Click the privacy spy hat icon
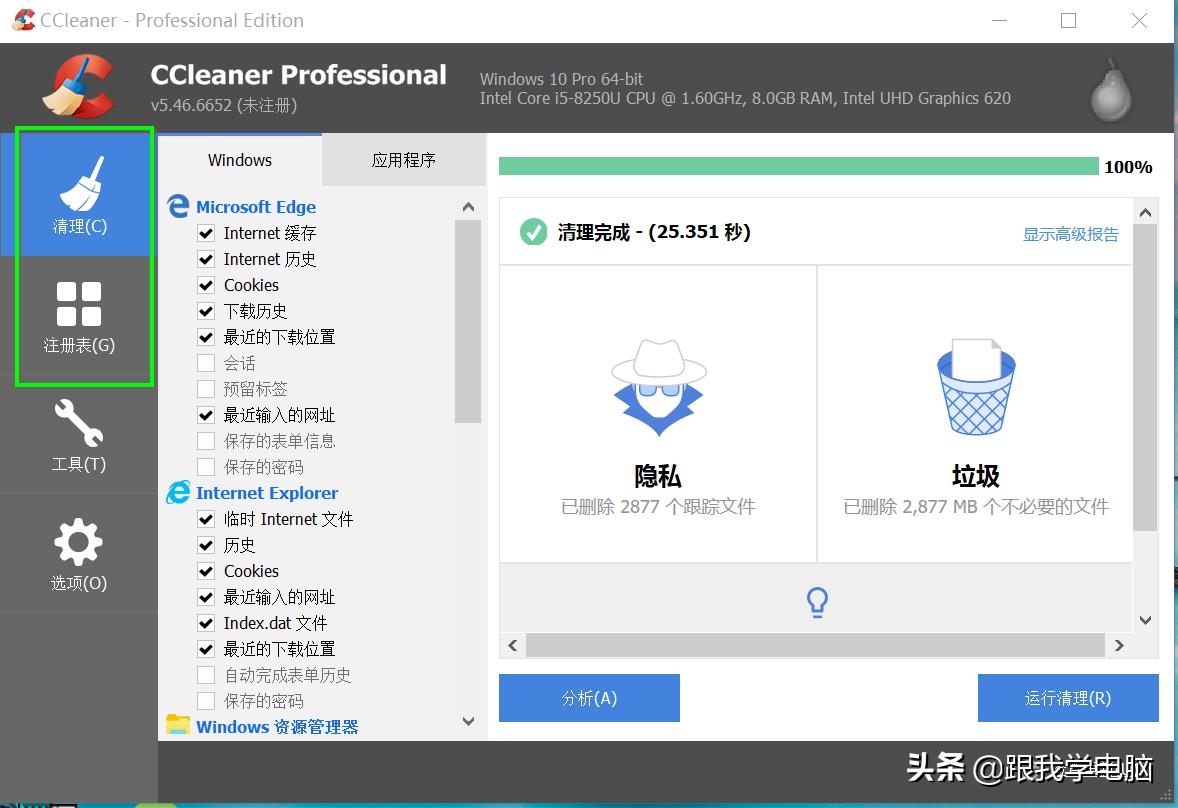The height and width of the screenshot is (808, 1178). [x=657, y=388]
